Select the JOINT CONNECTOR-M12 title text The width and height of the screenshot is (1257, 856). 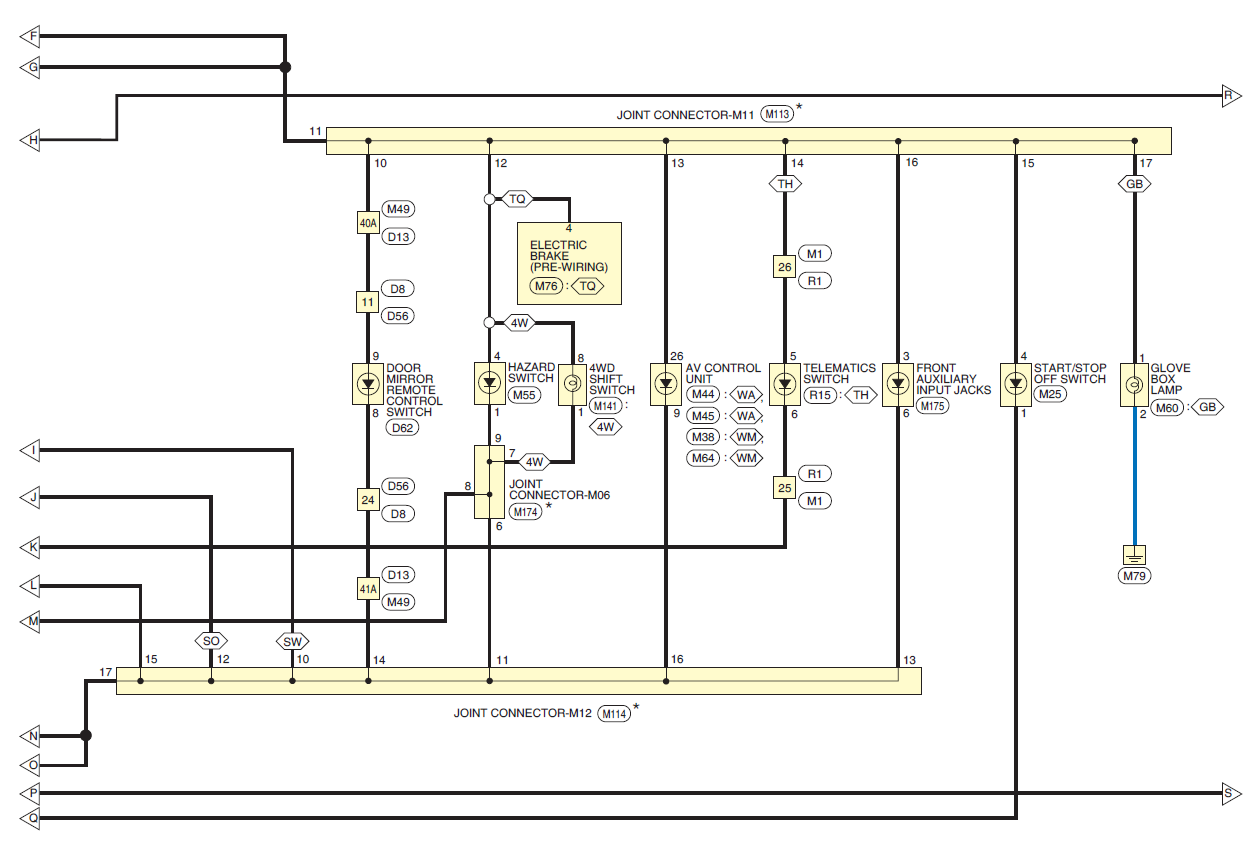(522, 714)
